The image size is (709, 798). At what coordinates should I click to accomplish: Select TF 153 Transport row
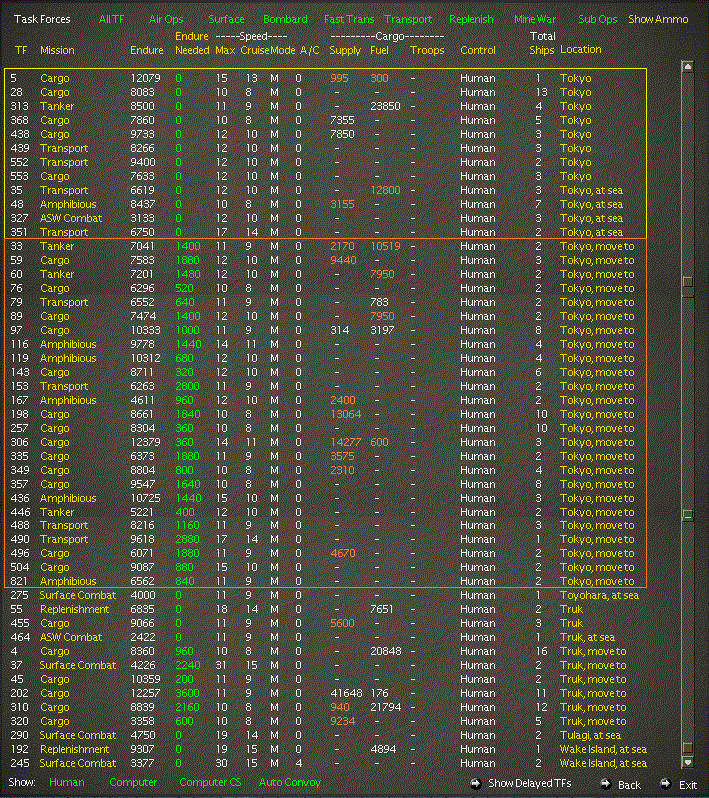point(326,386)
